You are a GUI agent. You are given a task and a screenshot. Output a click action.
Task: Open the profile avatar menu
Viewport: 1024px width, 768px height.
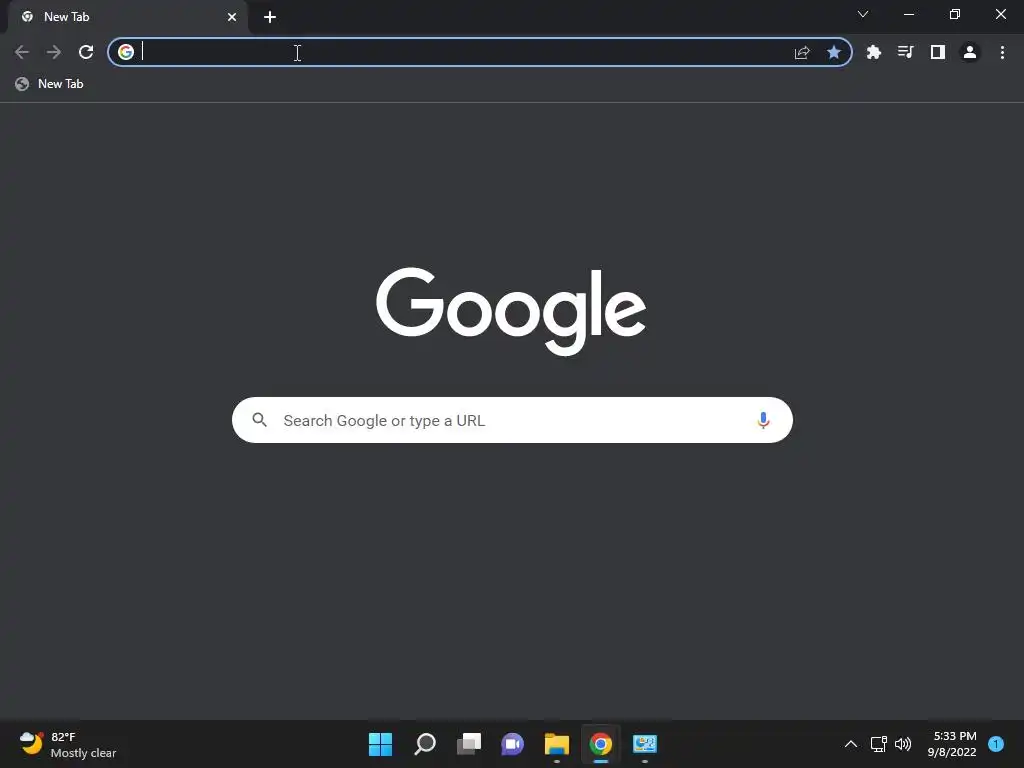970,52
